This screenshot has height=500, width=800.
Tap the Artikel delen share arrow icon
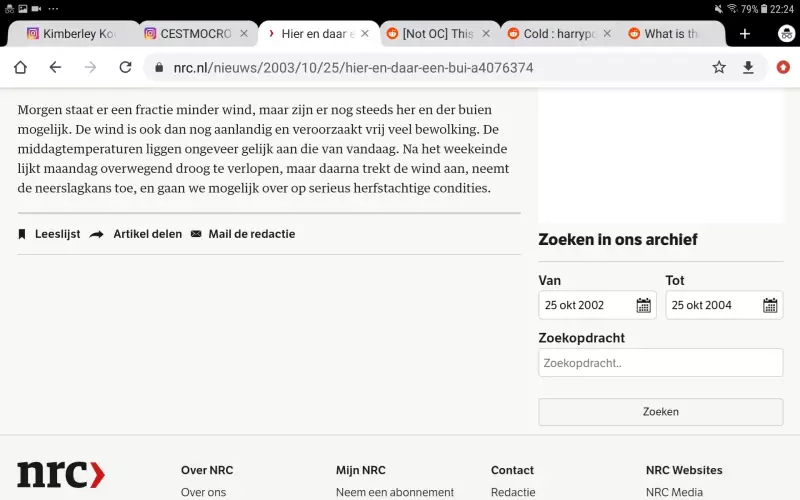(96, 234)
